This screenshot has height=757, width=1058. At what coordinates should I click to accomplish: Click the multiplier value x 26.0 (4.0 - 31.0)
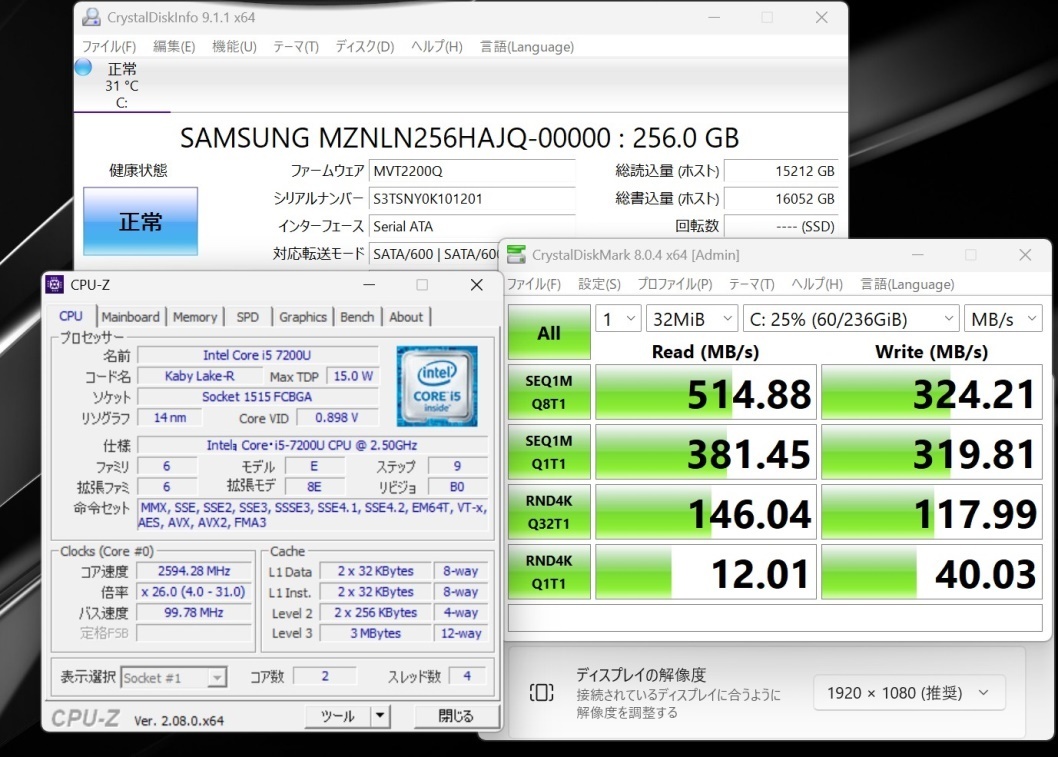coord(194,592)
